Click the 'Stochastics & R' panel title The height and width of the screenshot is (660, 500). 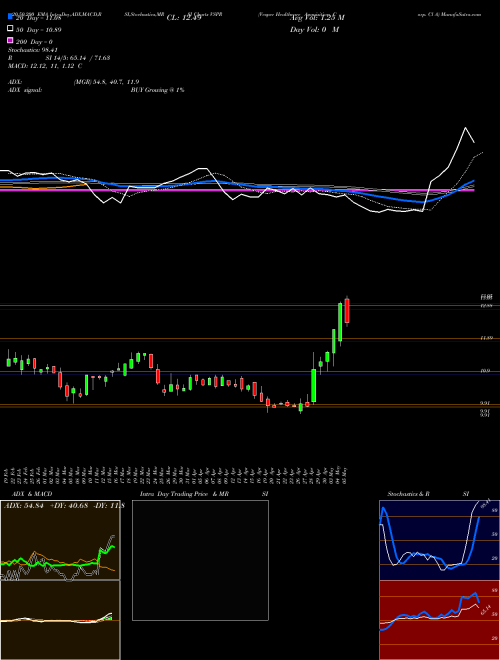pos(409,494)
